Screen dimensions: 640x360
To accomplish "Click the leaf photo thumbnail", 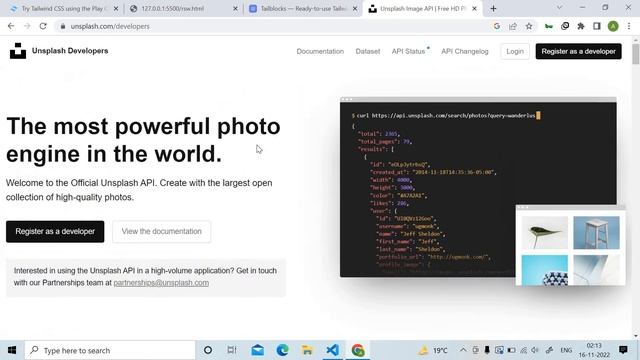I will pyautogui.click(x=544, y=233).
